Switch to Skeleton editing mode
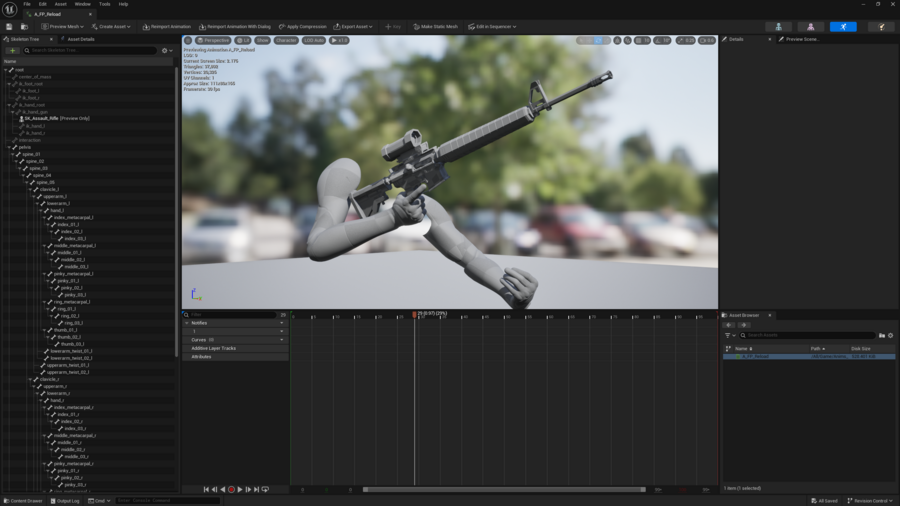The width and height of the screenshot is (900, 506). click(x=778, y=27)
